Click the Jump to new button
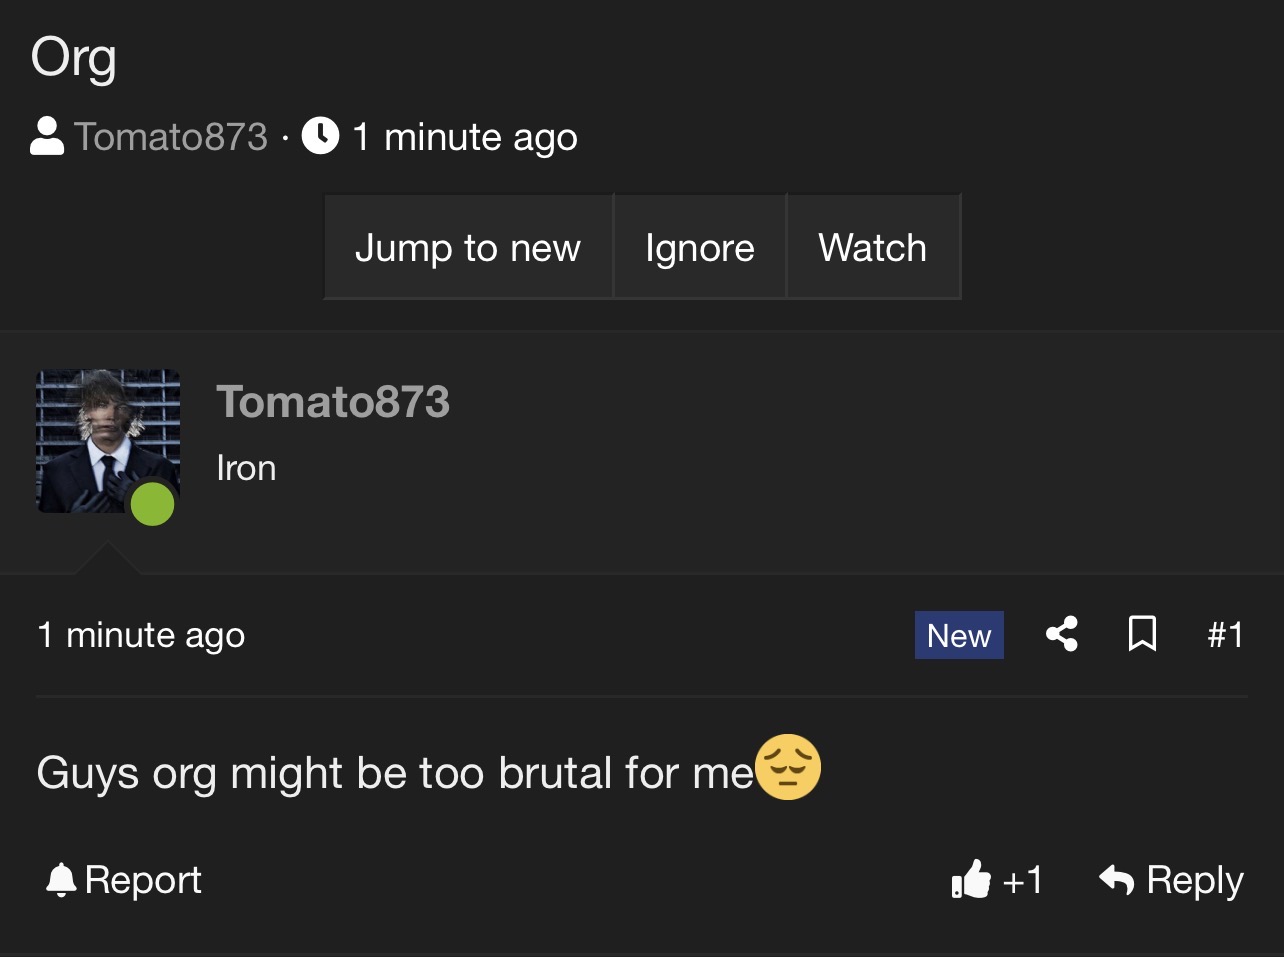This screenshot has width=1284, height=957. (x=468, y=247)
